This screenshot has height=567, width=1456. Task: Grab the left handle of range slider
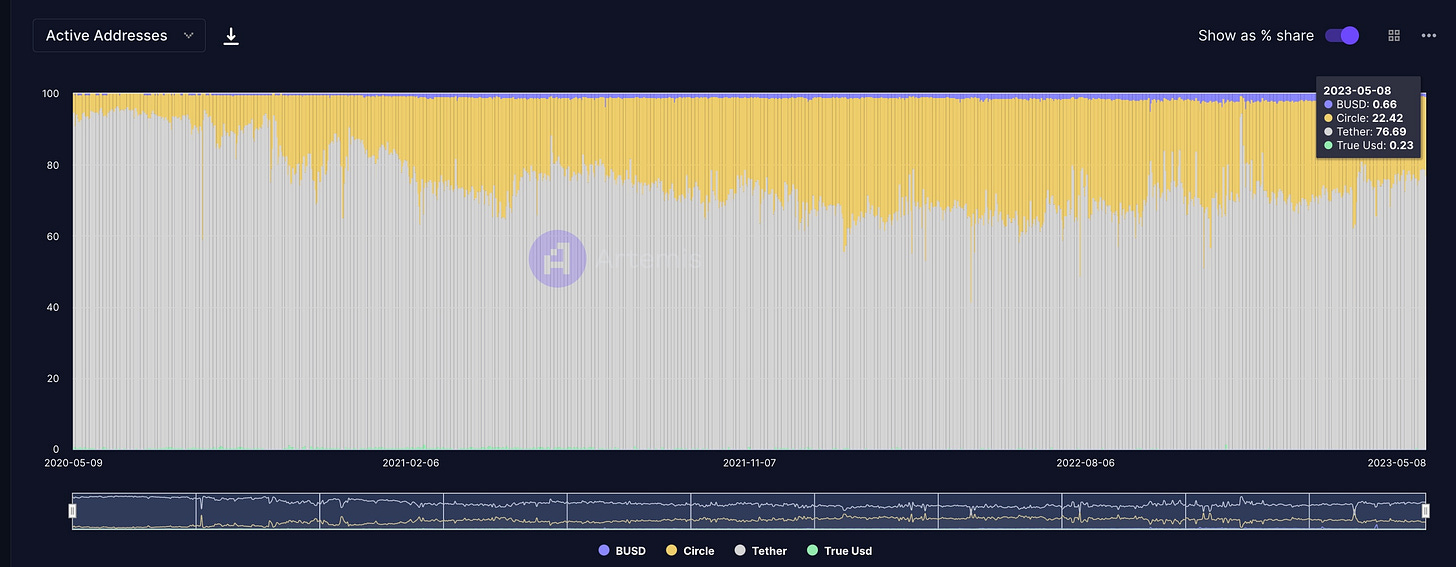pos(72,511)
